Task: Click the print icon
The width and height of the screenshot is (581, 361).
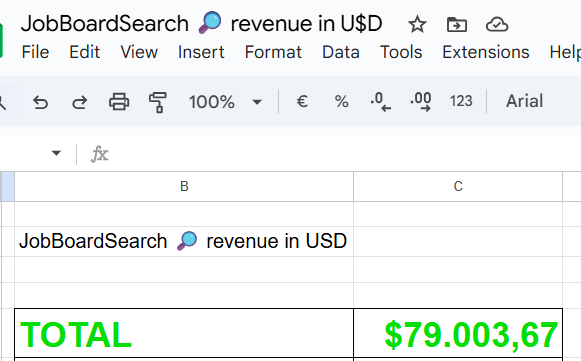Action: pos(119,102)
